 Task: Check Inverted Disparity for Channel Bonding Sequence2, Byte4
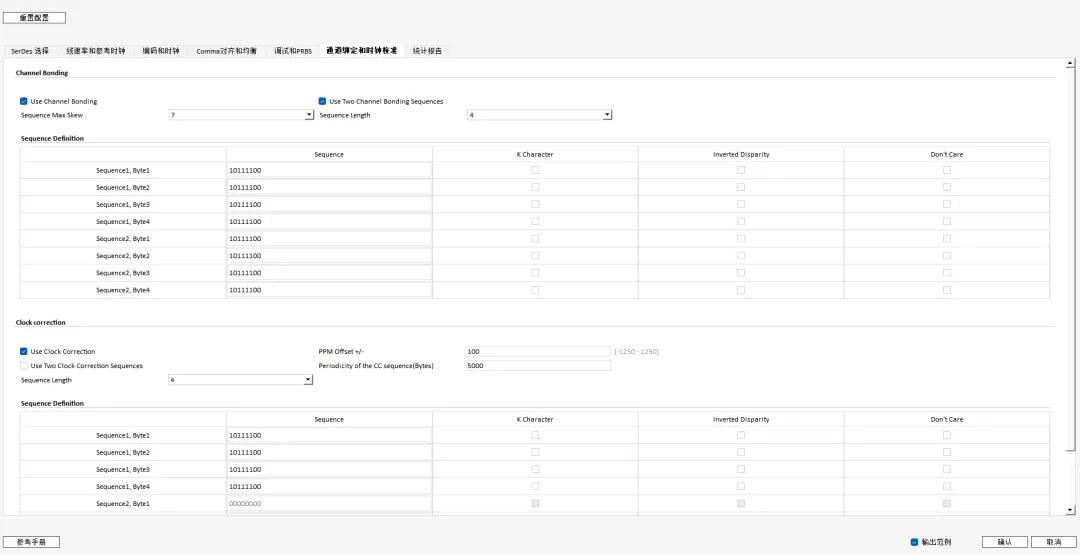[741, 290]
